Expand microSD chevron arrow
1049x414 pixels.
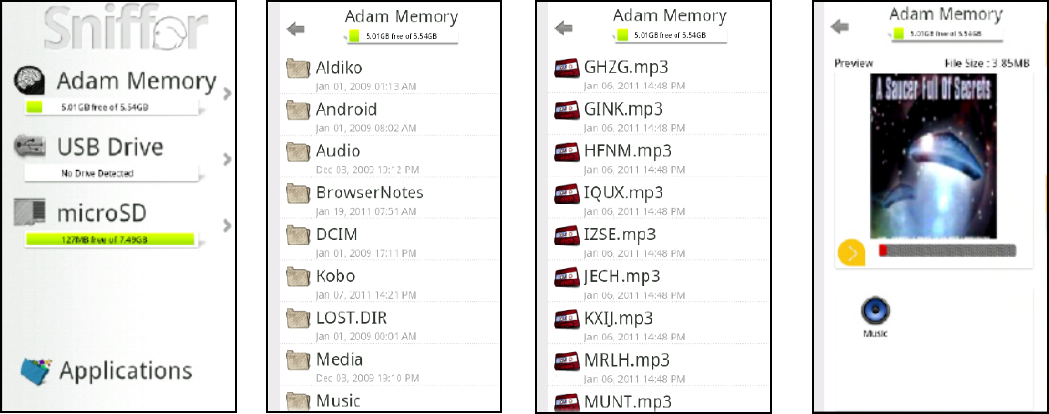(227, 225)
